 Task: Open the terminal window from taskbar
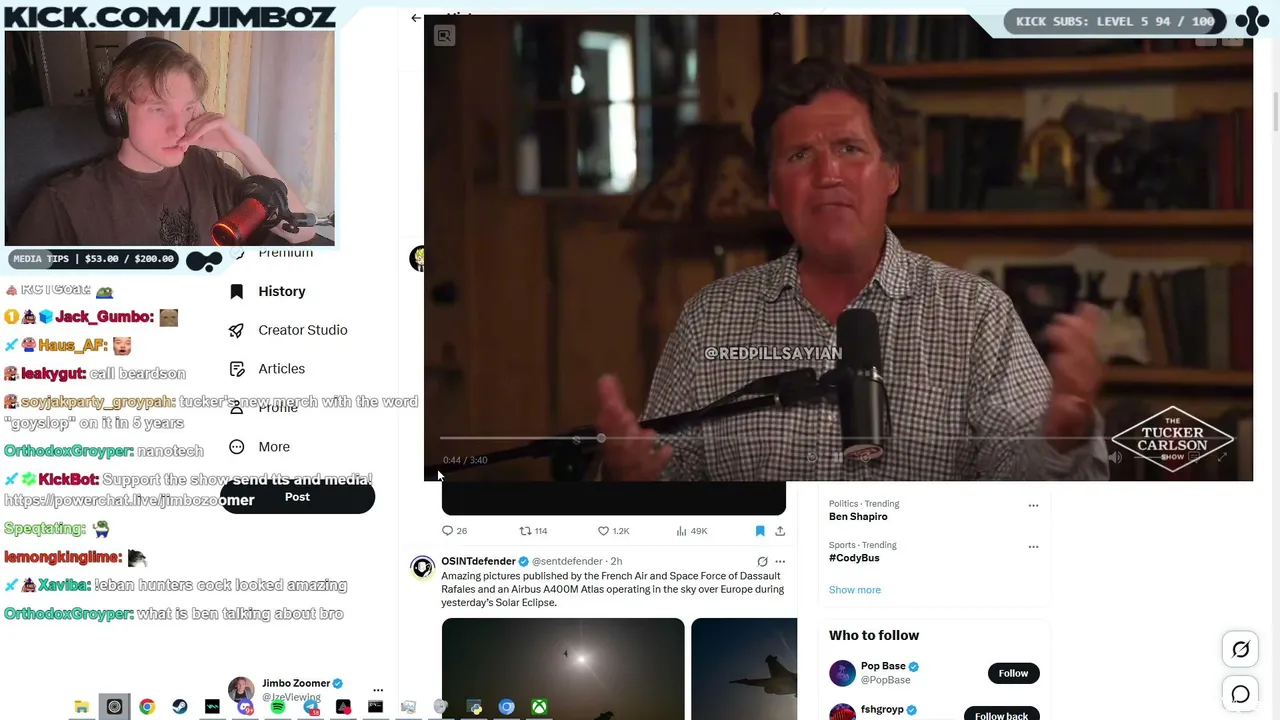[375, 707]
